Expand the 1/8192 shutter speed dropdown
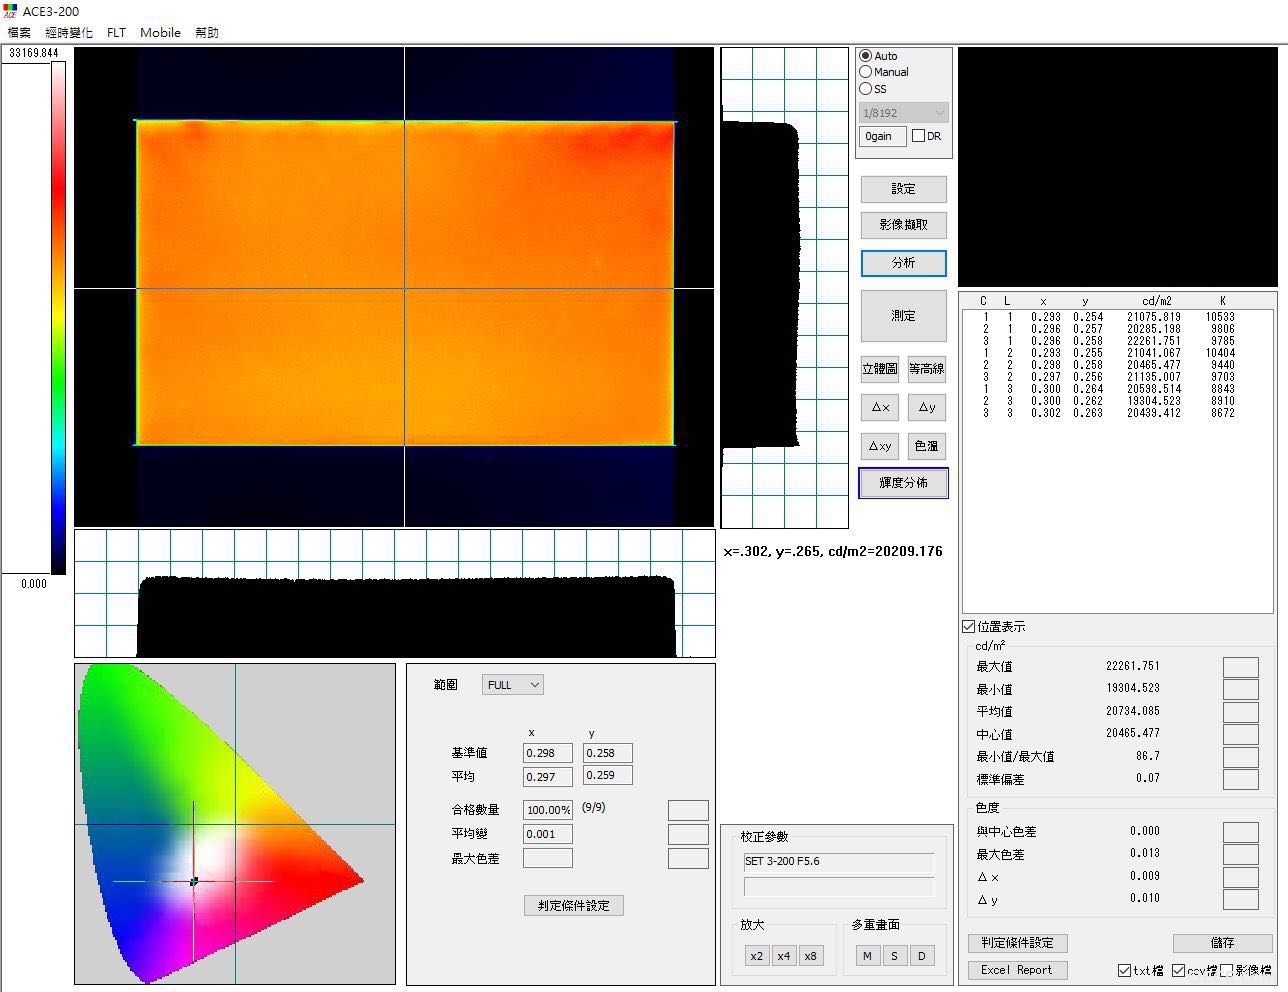Screen dimensions: 1288x992 pos(903,113)
